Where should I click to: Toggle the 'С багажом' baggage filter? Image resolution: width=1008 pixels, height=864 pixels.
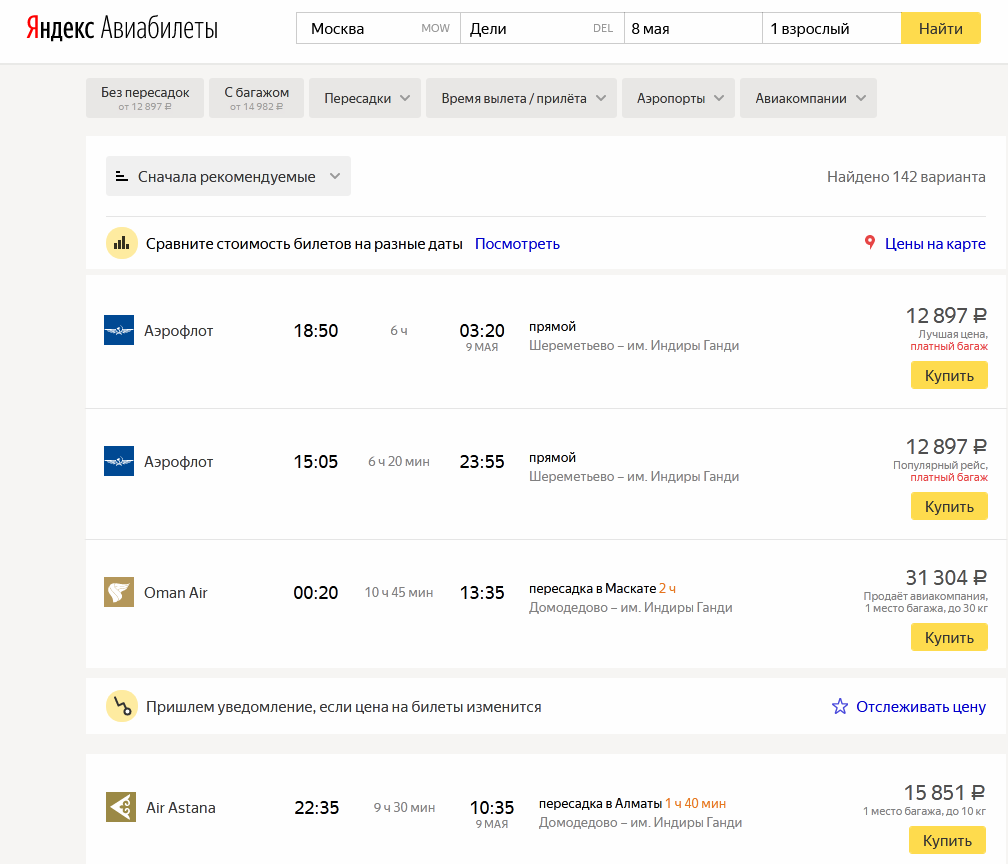point(257,98)
